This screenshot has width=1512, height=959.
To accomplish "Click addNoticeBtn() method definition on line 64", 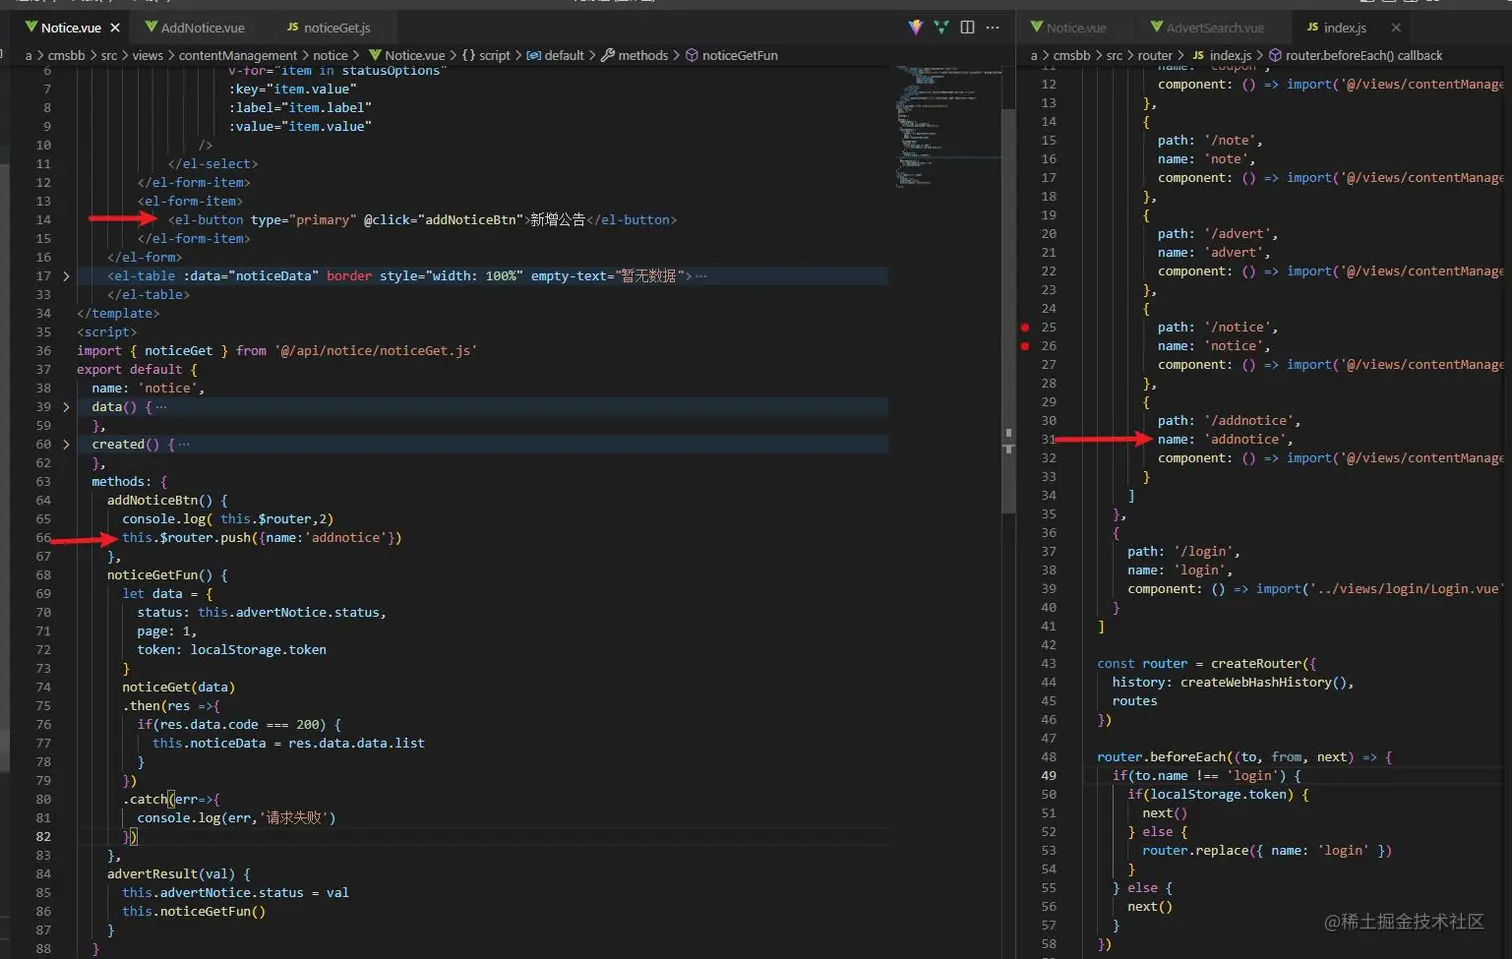I will 167,500.
